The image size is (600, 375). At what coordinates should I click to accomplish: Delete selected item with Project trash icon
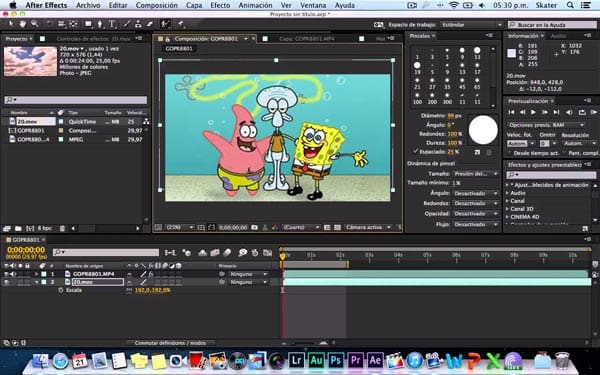click(62, 228)
